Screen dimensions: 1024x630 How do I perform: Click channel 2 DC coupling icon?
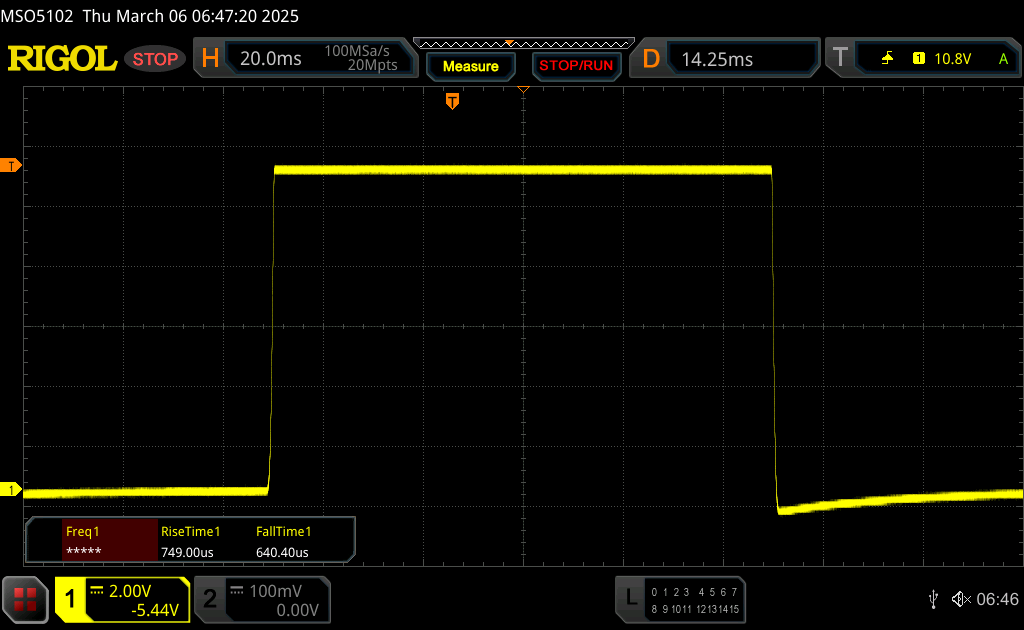pos(236,591)
